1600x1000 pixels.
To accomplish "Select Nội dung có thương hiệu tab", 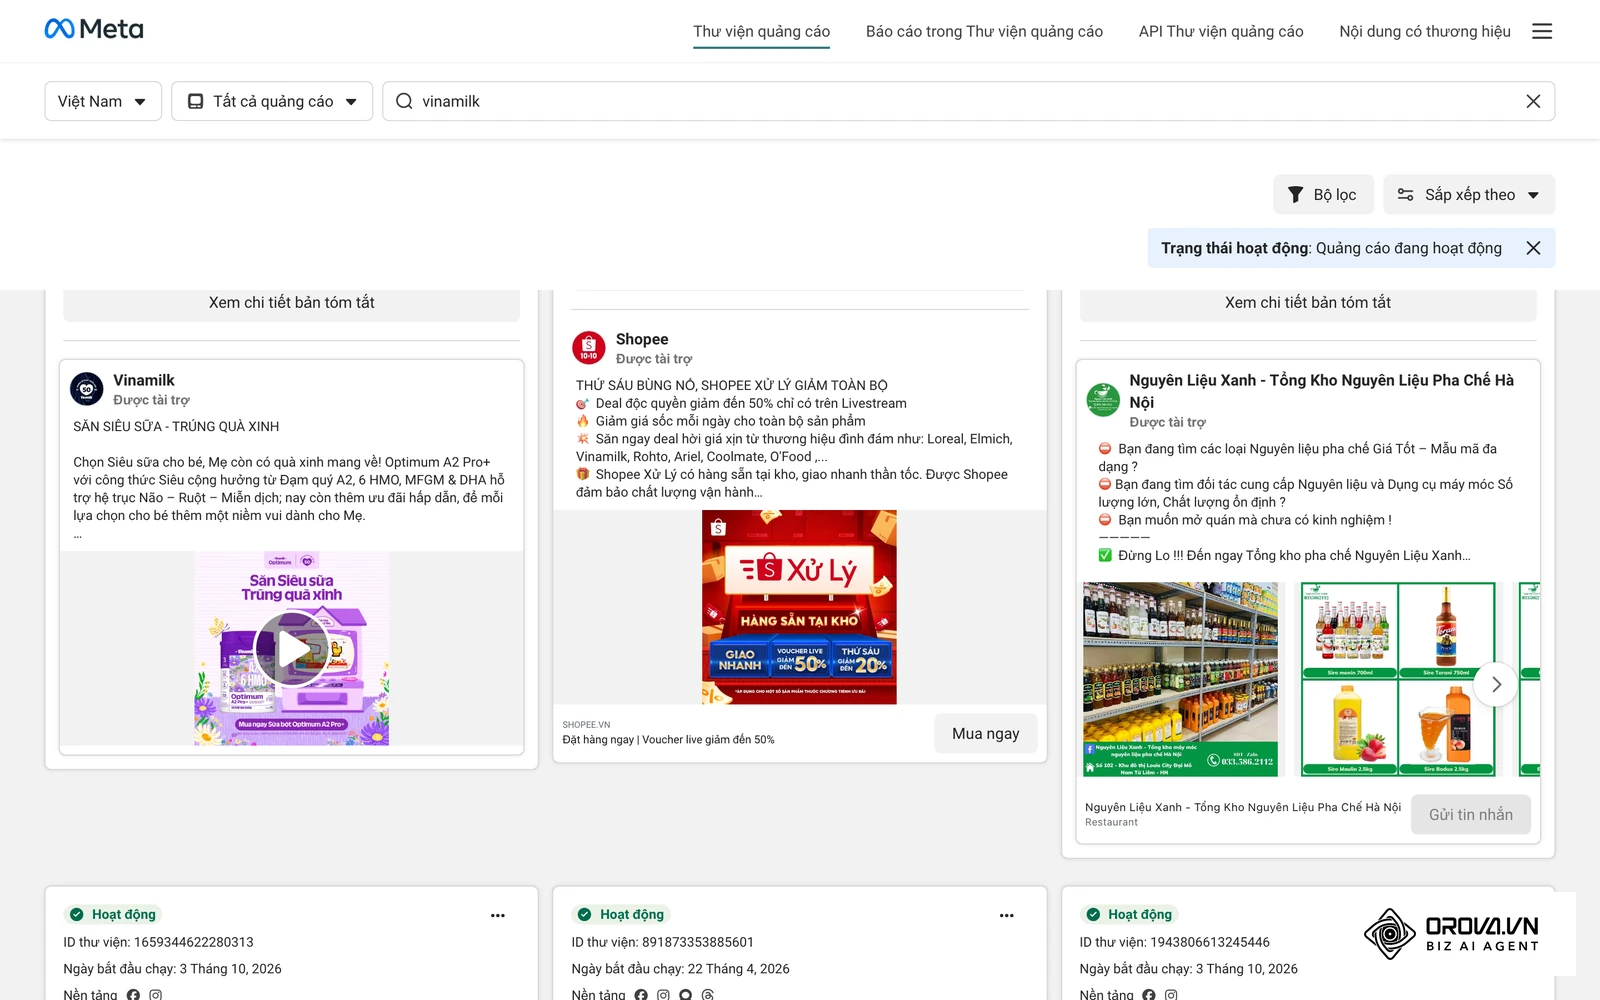I will [x=1425, y=31].
